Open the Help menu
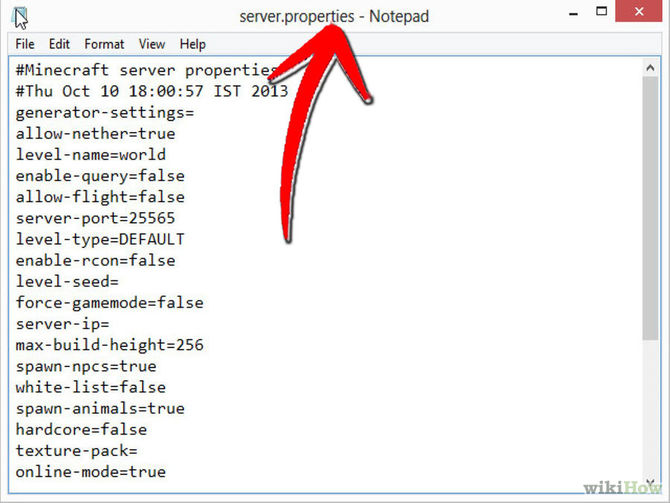Viewport: 670px width, 503px height. [192, 44]
